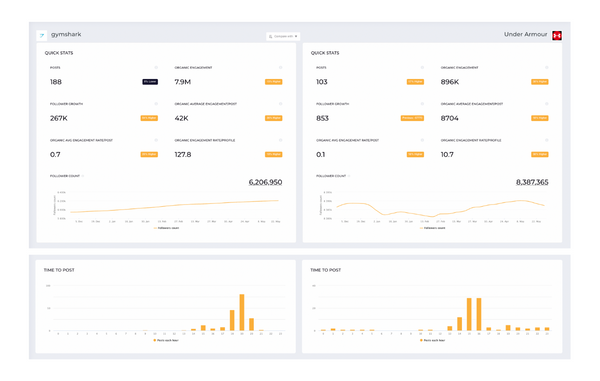Toggle Posts each hour legend under Under Armour chart
This screenshot has width=600, height=381.
tap(432, 340)
